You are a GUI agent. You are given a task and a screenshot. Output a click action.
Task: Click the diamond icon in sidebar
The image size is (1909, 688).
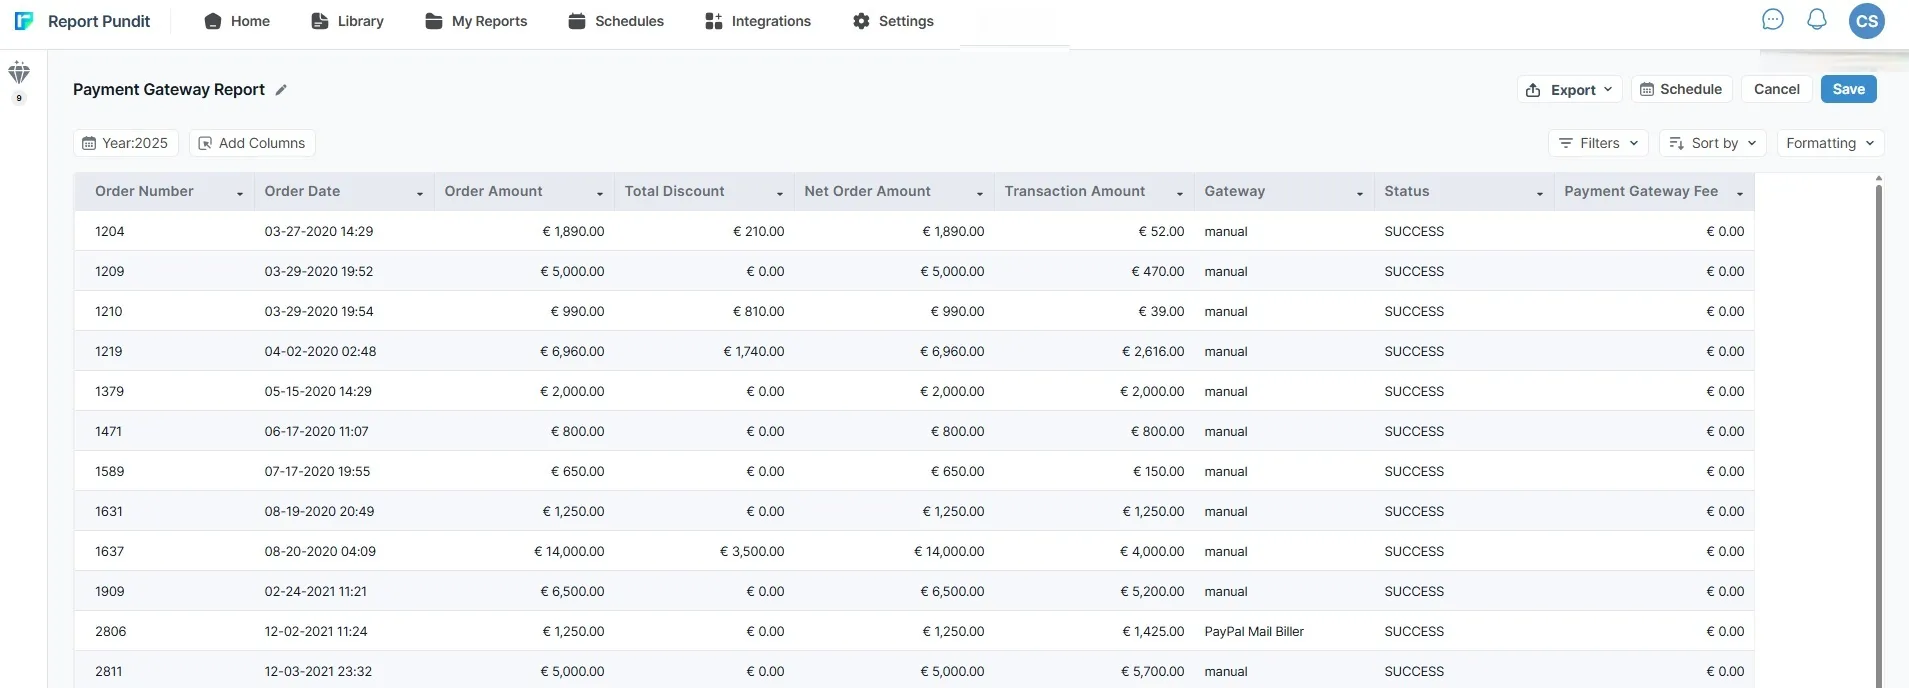coord(19,72)
